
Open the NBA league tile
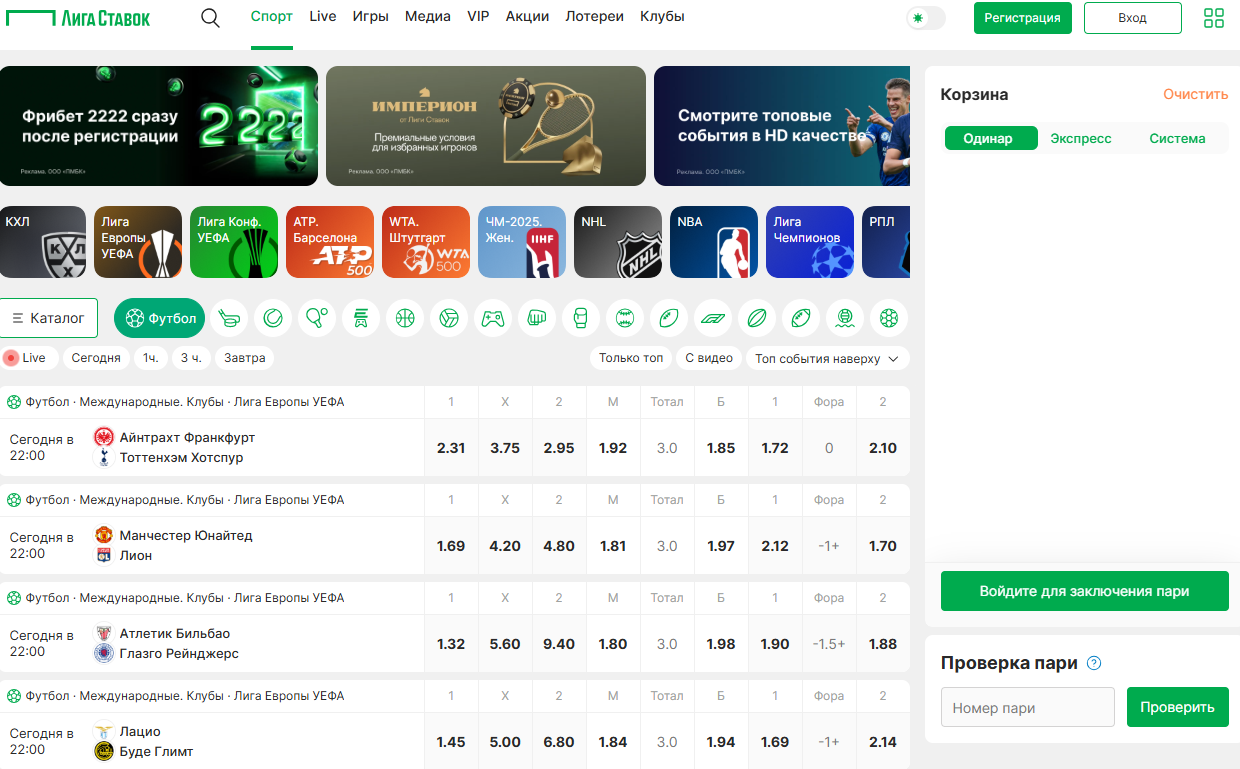pos(714,242)
